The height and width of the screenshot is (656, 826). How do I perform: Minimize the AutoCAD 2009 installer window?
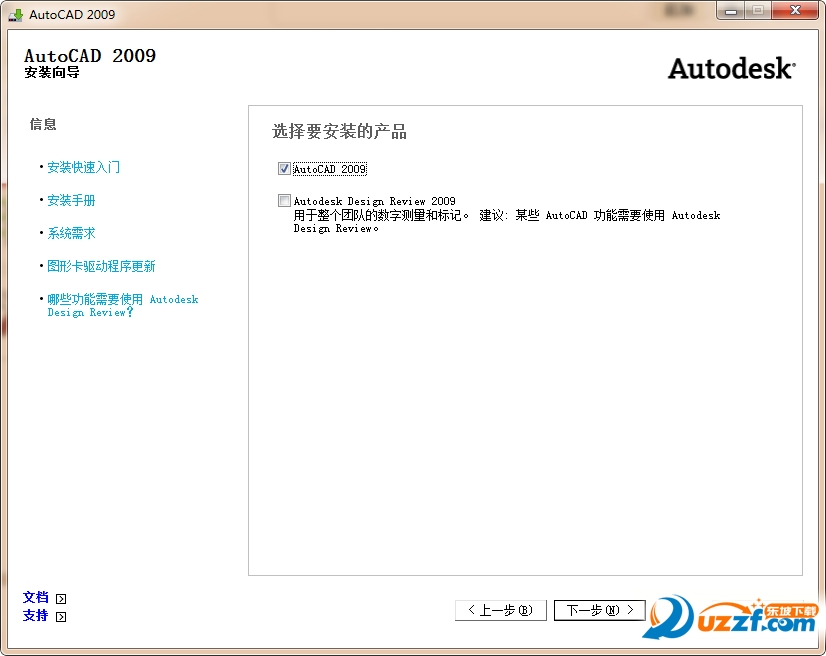click(x=731, y=11)
